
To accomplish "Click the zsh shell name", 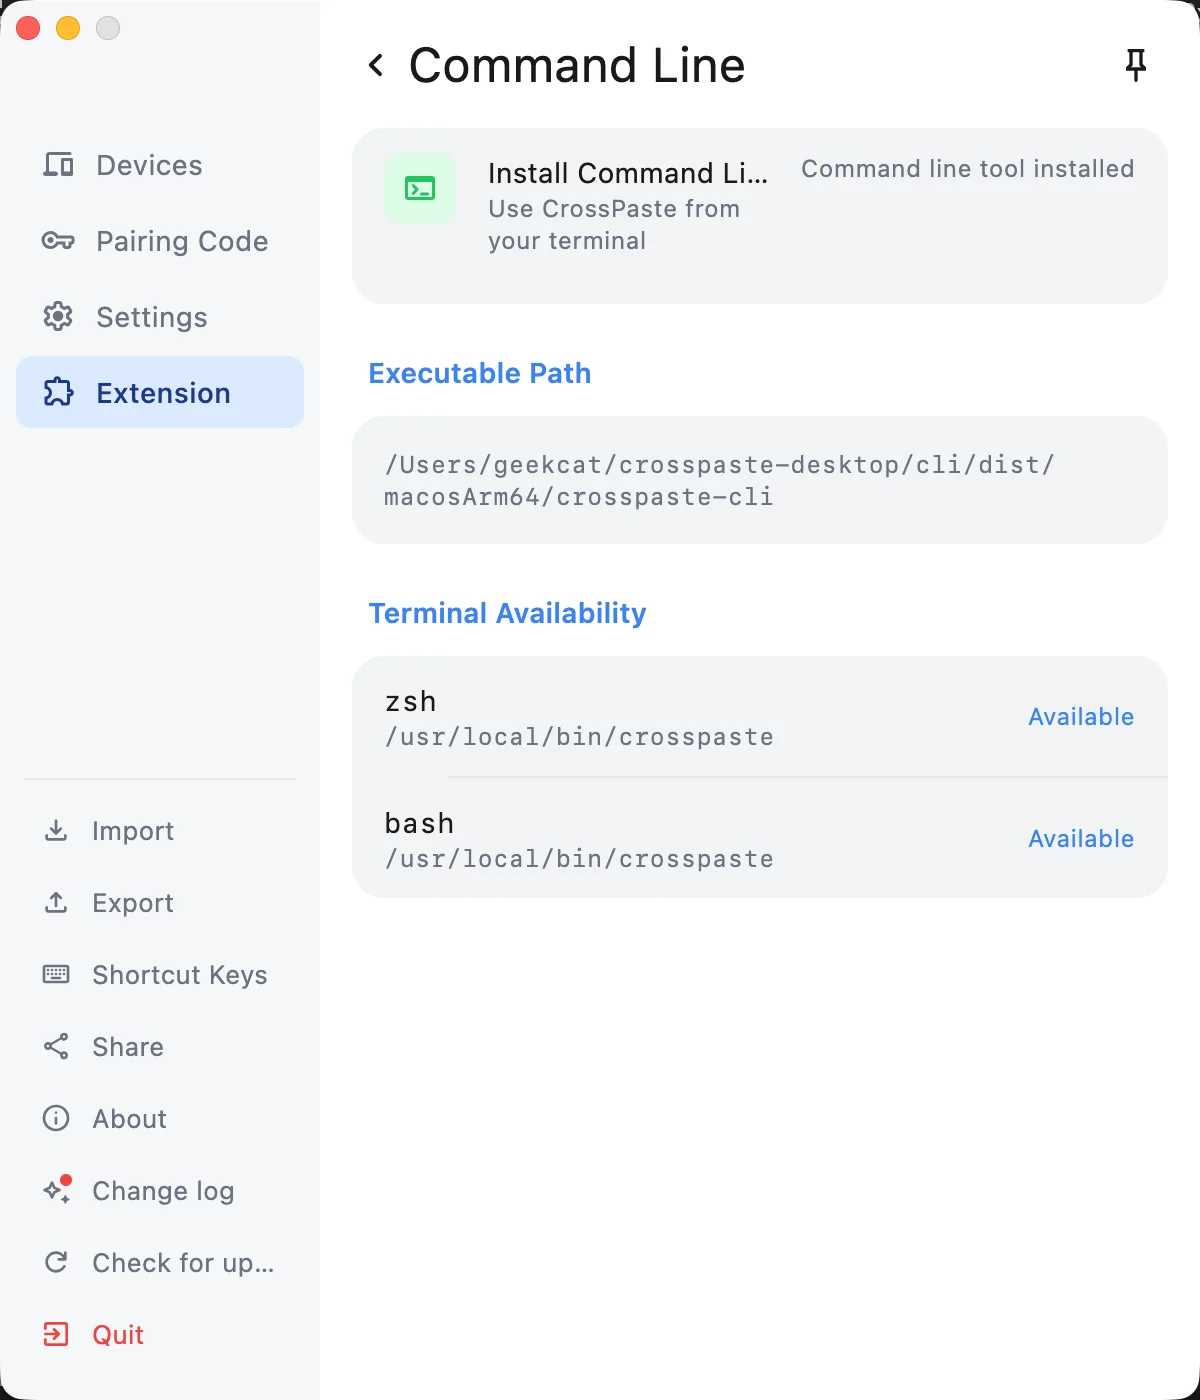I will pos(411,701).
